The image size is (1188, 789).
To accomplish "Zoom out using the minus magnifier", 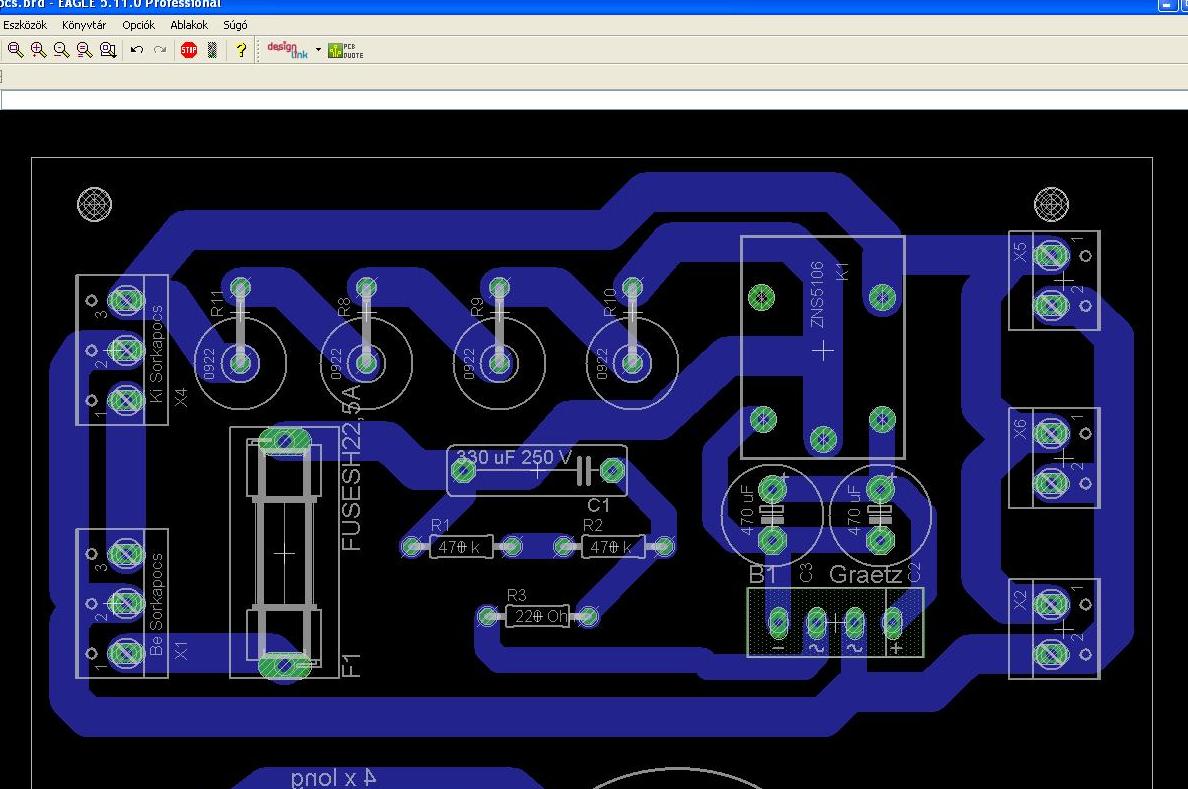I will [x=61, y=49].
